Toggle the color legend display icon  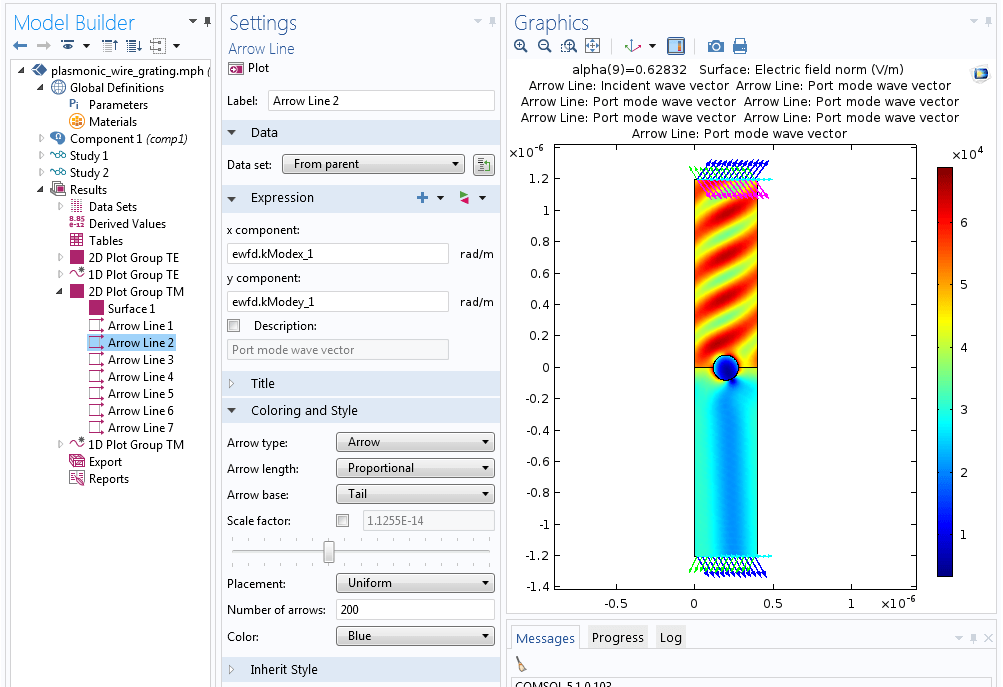tap(675, 46)
